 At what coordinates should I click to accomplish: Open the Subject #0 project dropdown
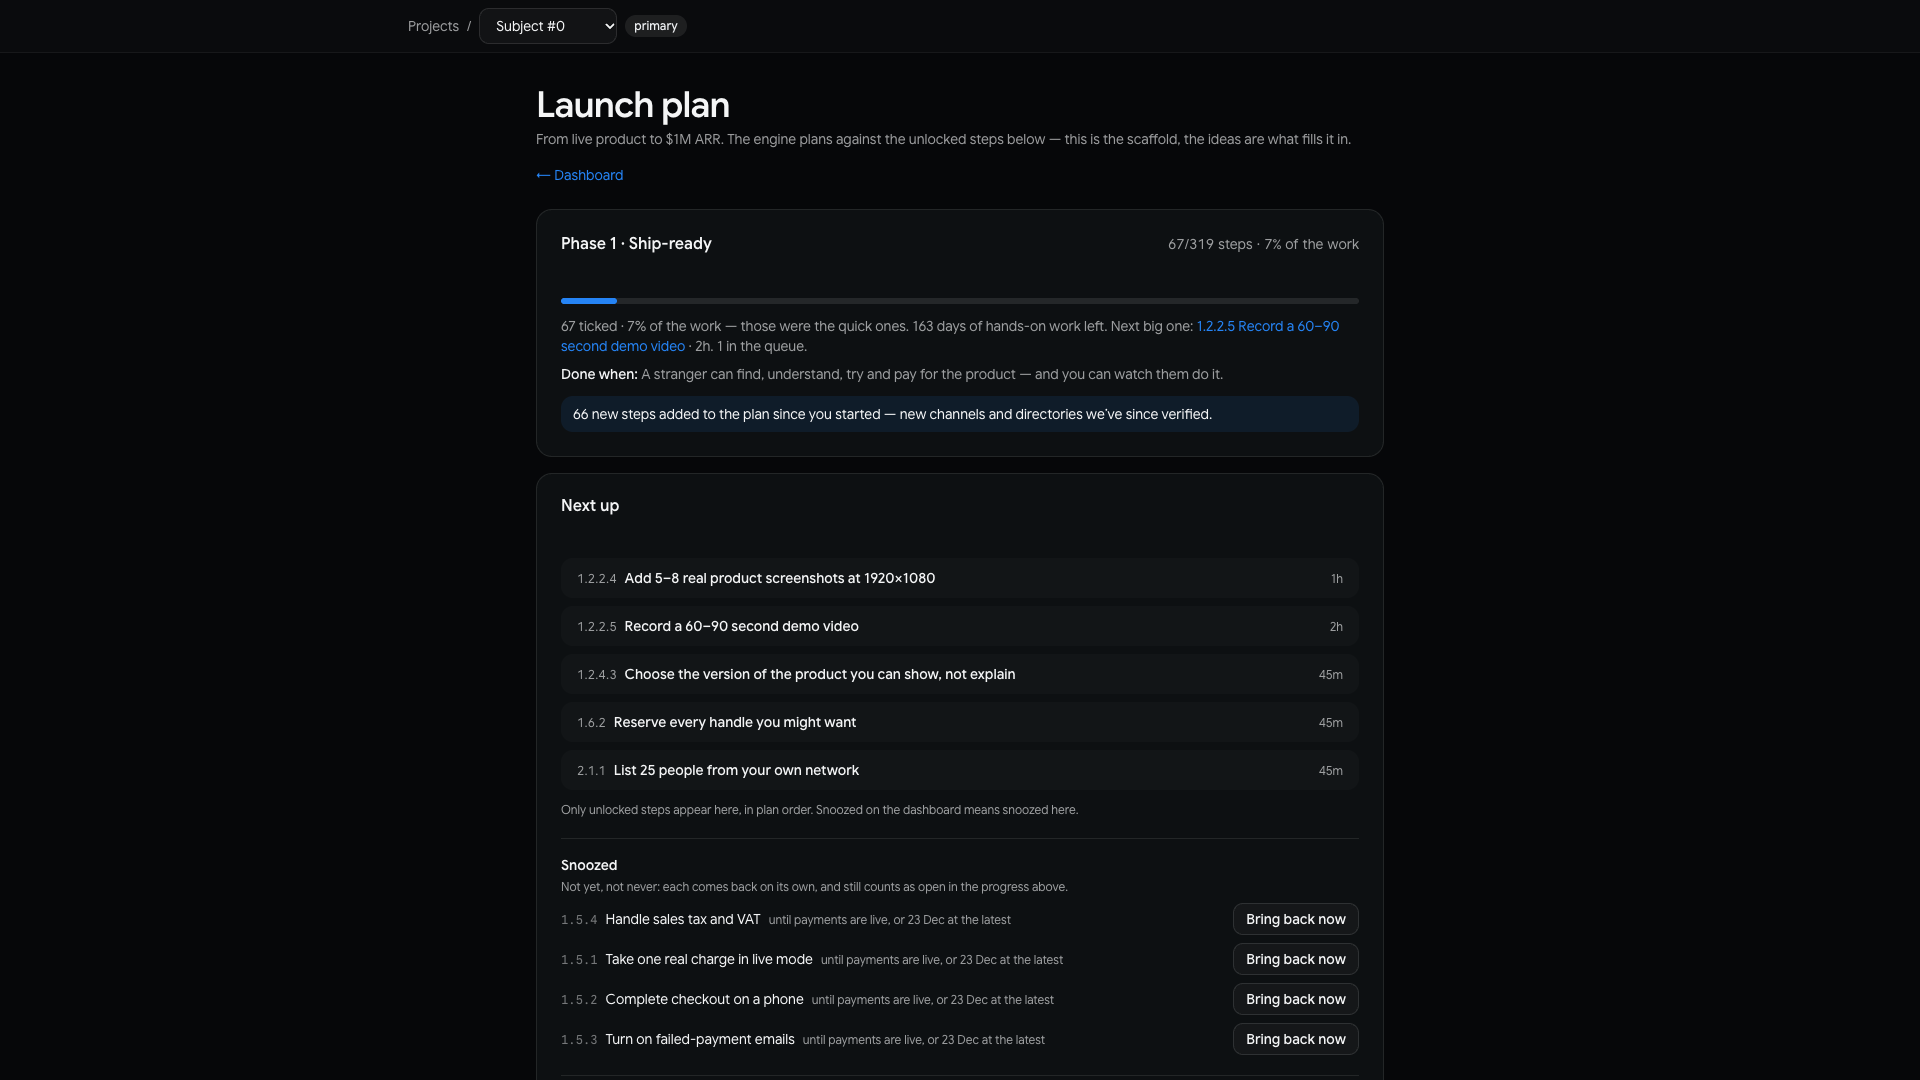point(548,26)
